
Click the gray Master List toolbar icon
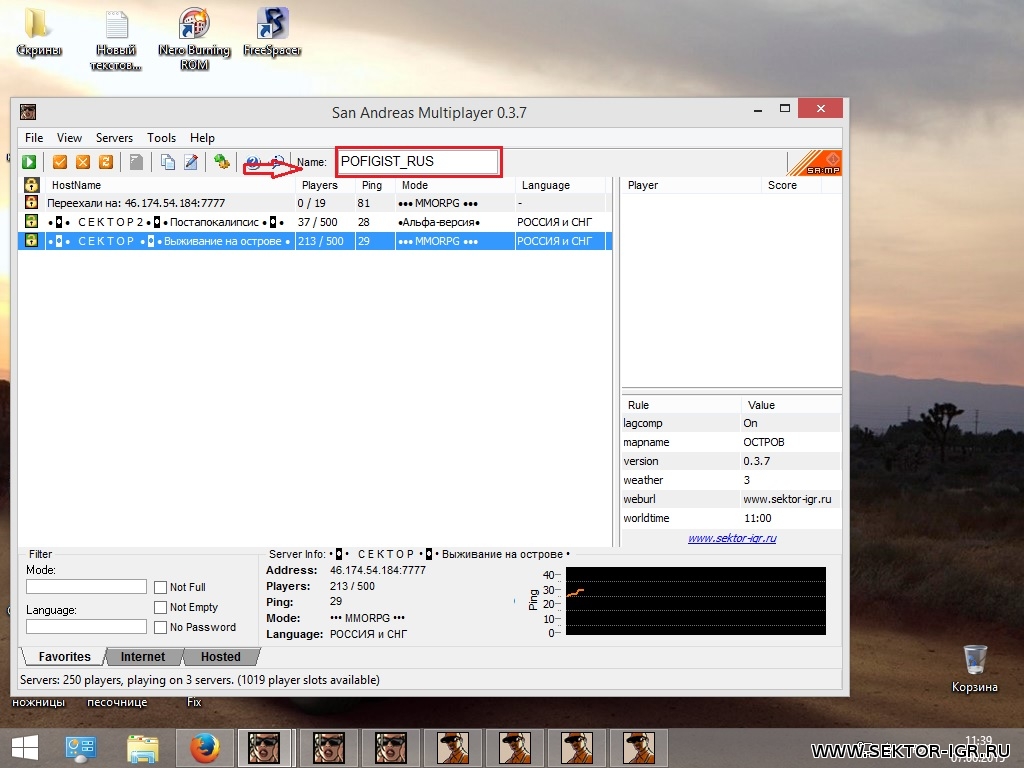coord(136,162)
